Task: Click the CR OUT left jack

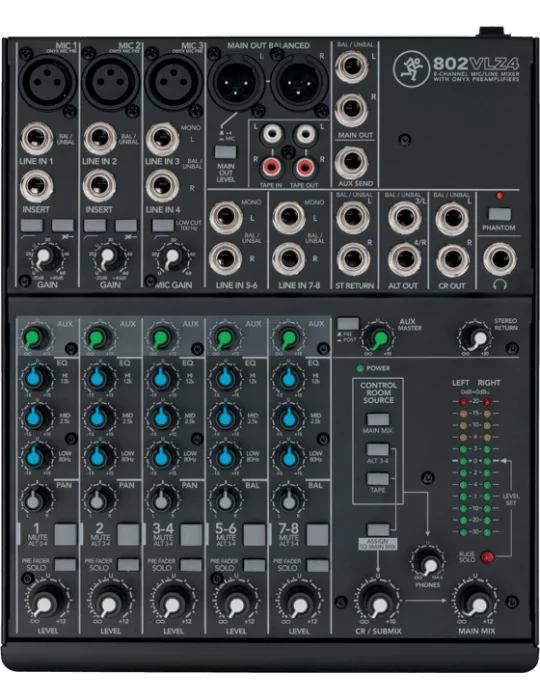Action: 452,218
